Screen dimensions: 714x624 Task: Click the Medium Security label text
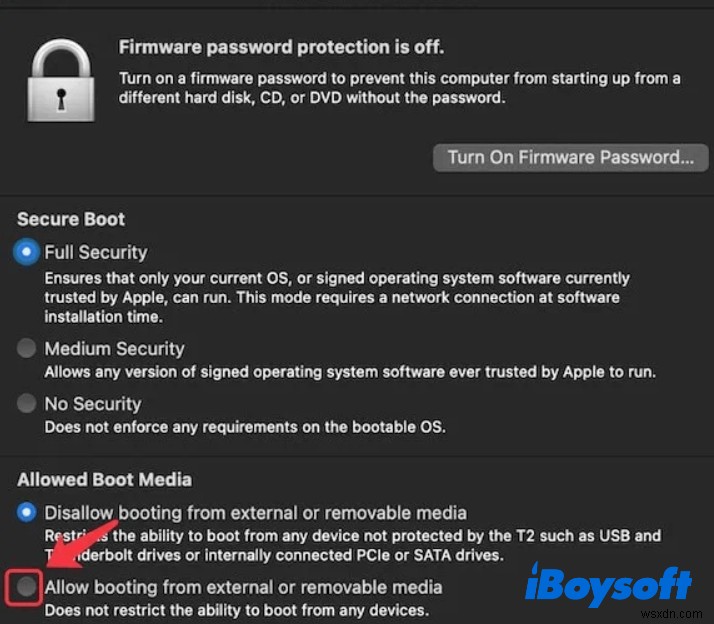click(x=114, y=349)
